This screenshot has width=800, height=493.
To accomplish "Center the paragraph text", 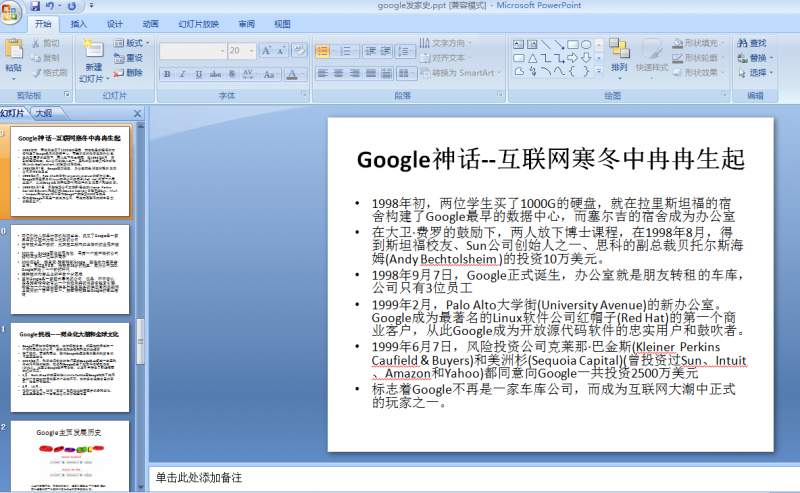I will [338, 74].
